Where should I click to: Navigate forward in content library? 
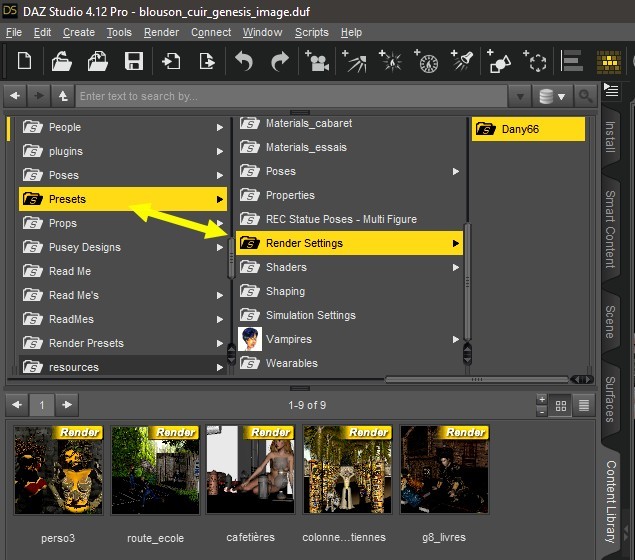click(x=39, y=96)
